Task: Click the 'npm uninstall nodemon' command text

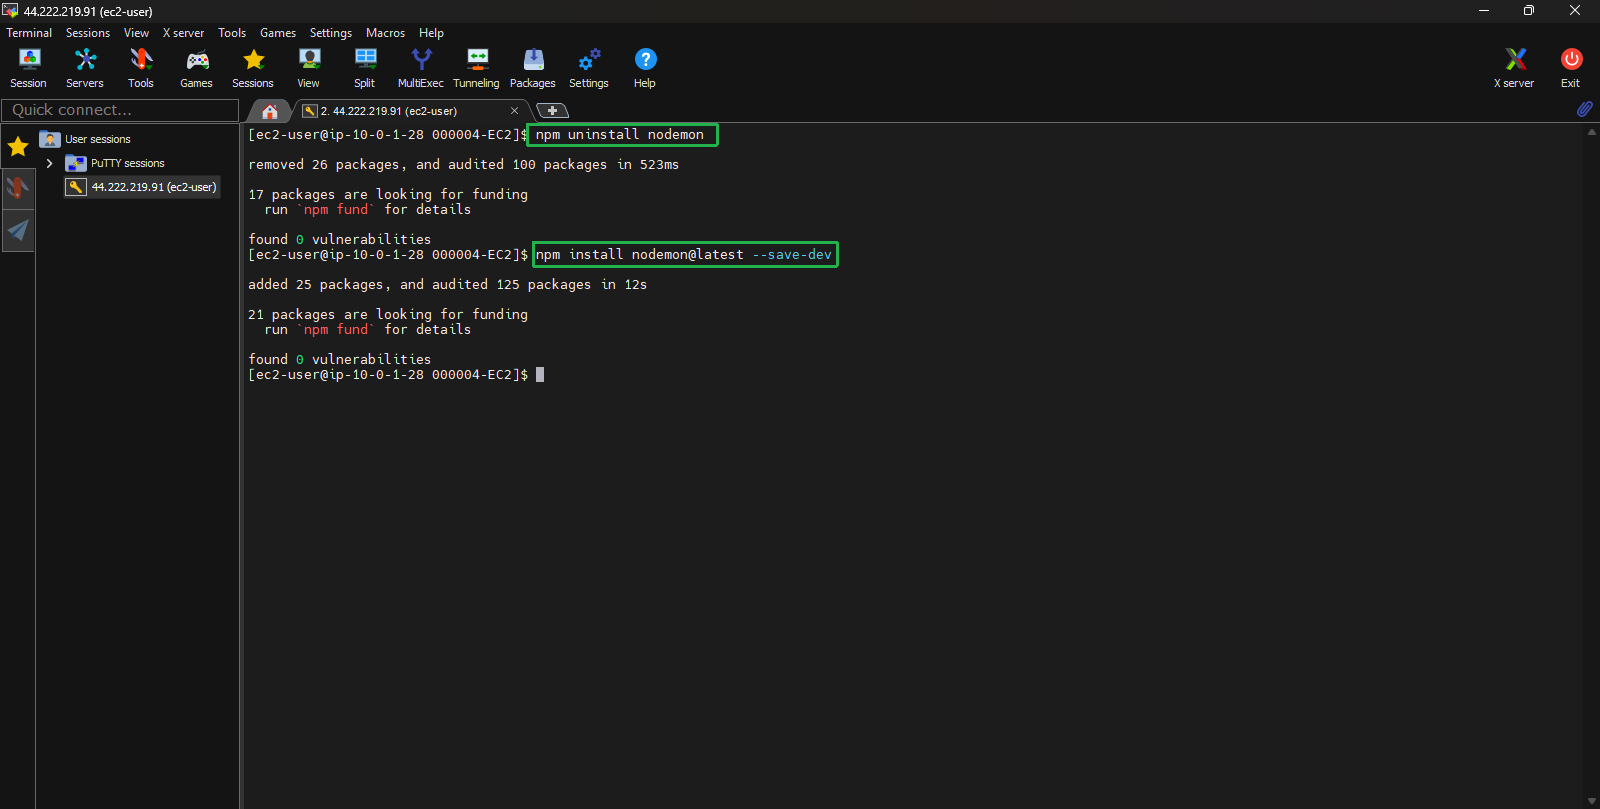Action: click(620, 135)
